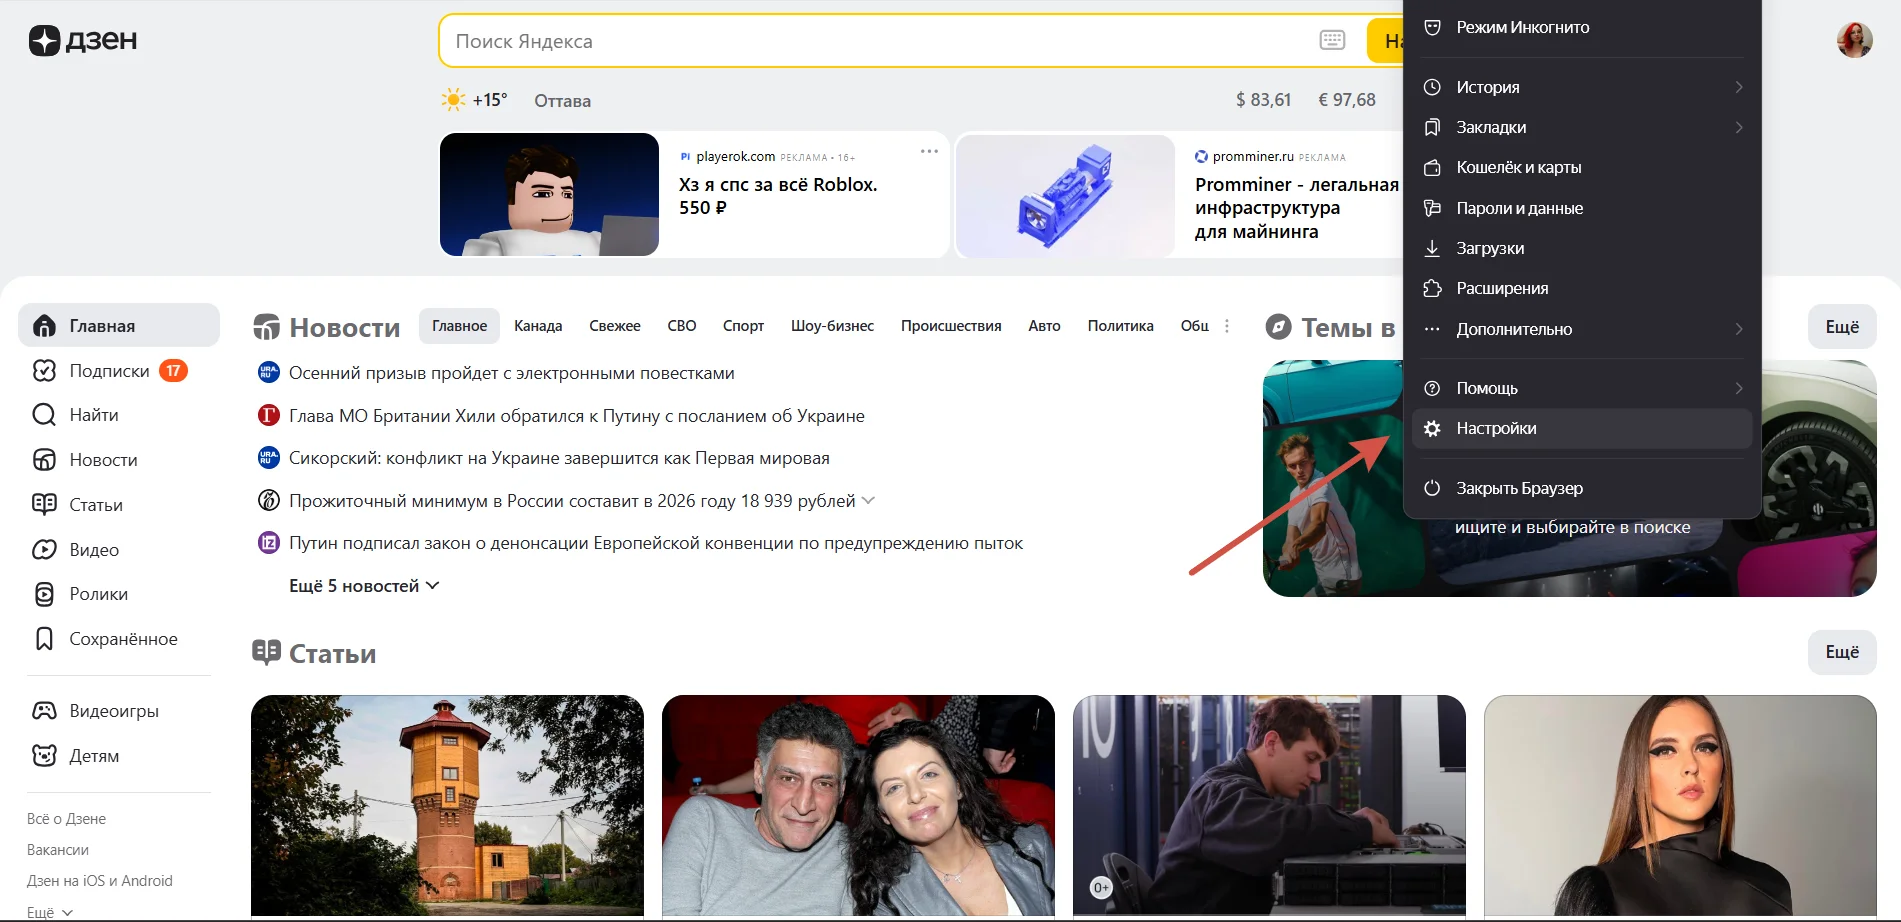
Task: Click the History clock icon
Action: point(1432,87)
